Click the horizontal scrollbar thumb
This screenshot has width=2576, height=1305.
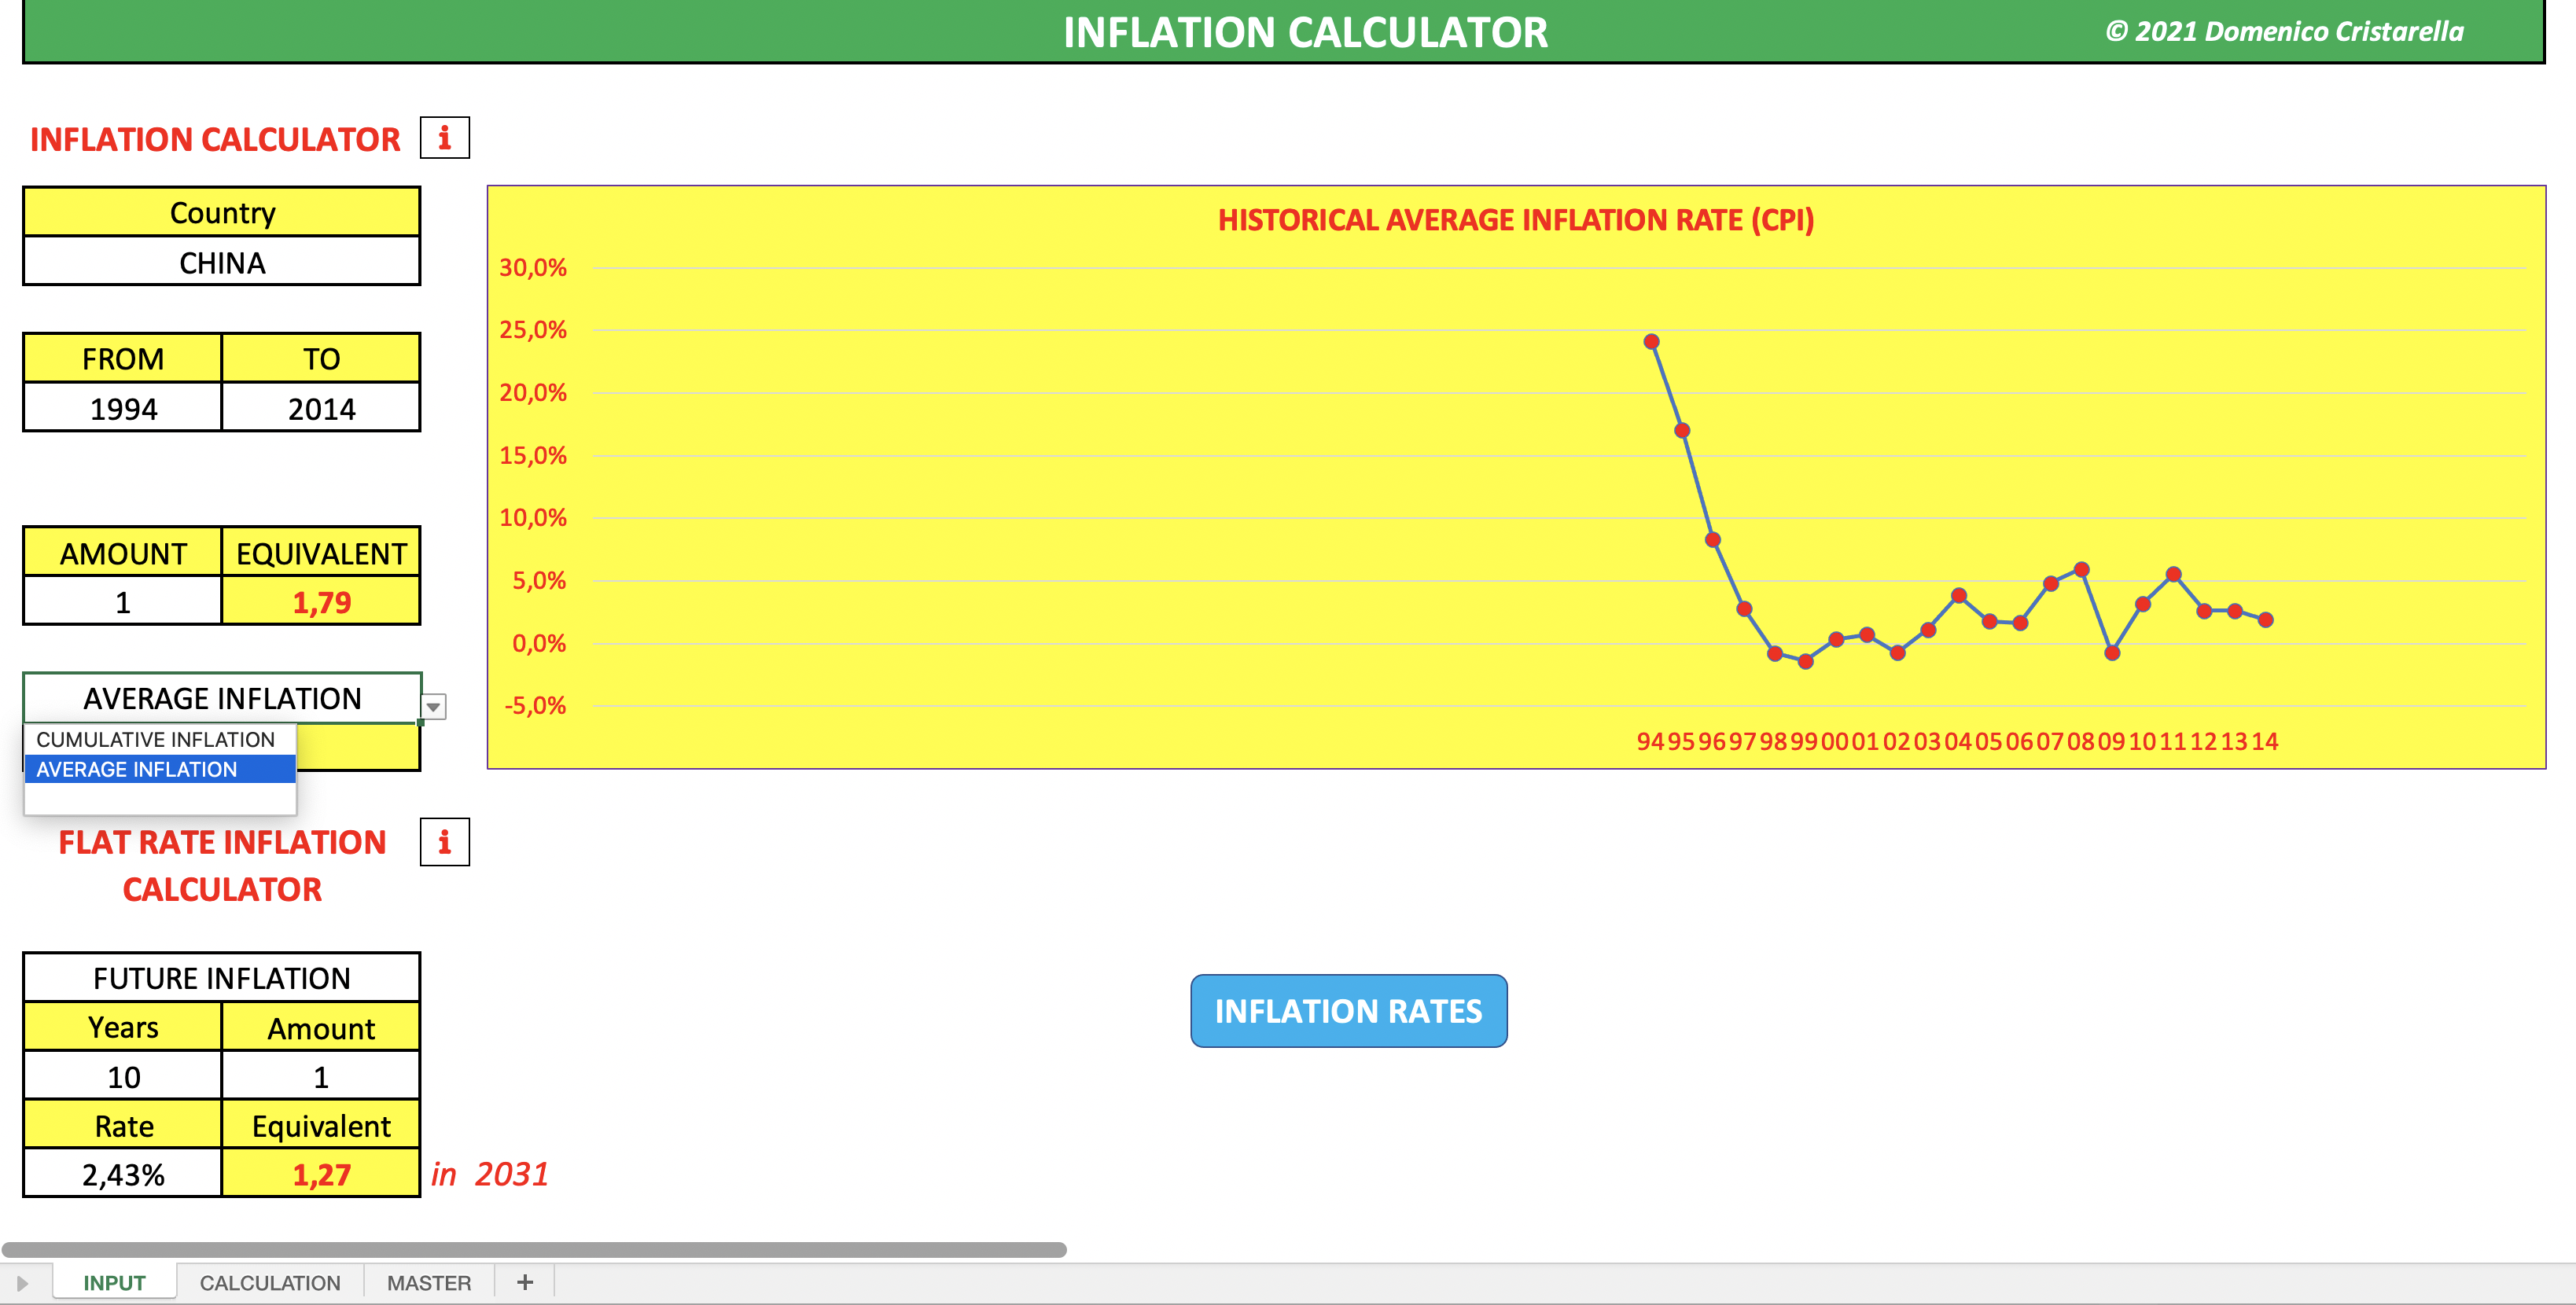[x=534, y=1249]
